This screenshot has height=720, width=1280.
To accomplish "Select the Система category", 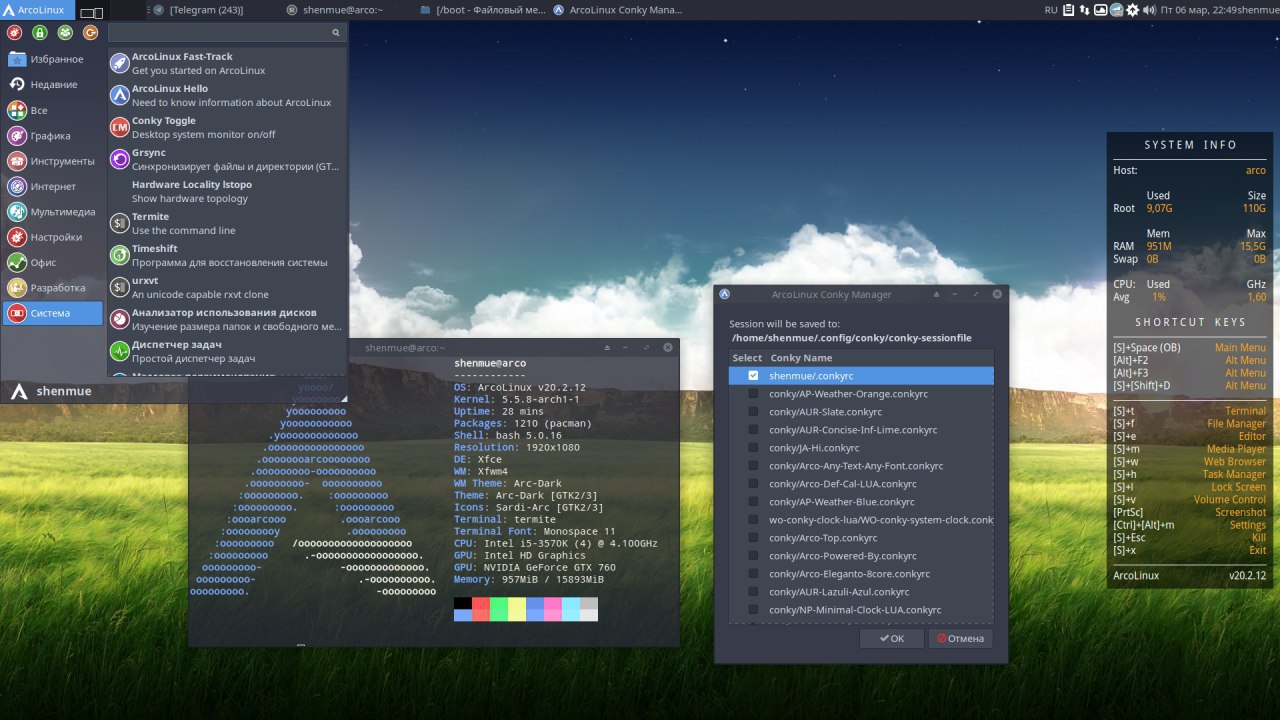I will [53, 313].
